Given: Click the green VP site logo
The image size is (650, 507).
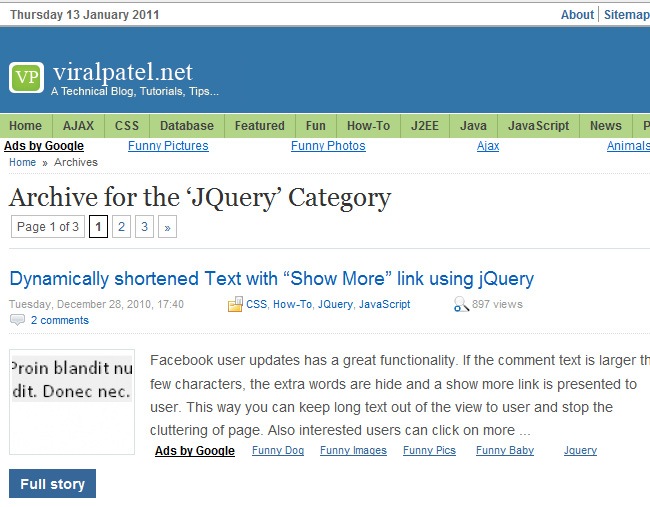Looking at the screenshot, I should coord(27,78).
